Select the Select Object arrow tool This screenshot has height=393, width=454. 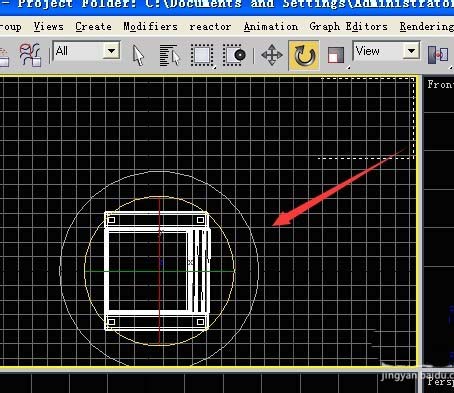click(138, 55)
